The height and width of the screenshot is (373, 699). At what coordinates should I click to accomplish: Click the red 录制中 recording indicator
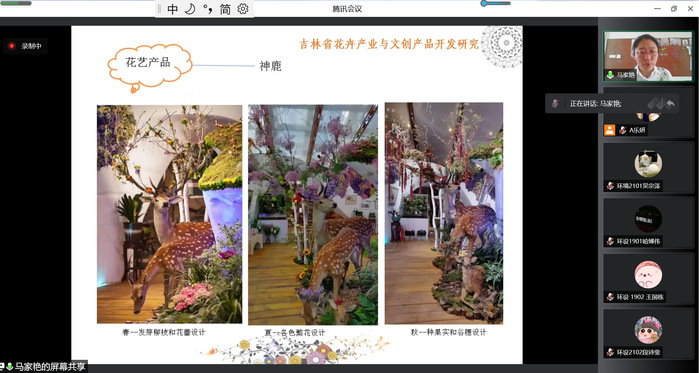click(x=25, y=46)
